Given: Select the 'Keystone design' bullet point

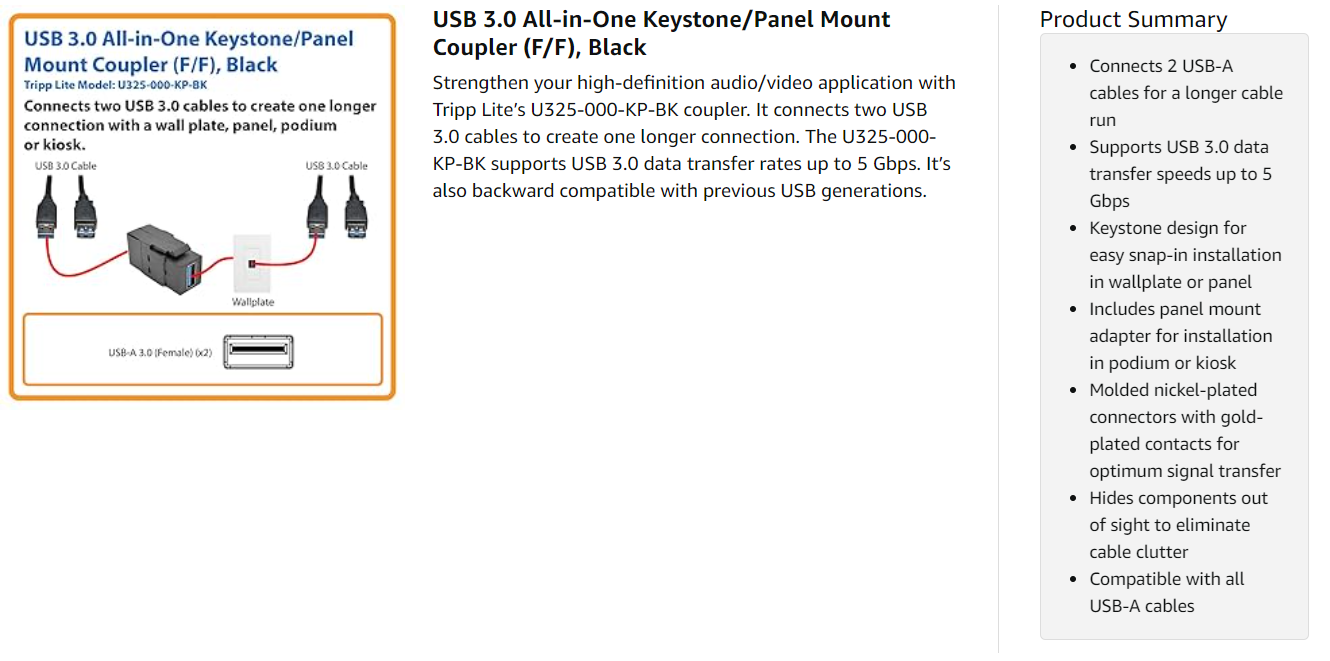Looking at the screenshot, I should coord(1185,255).
